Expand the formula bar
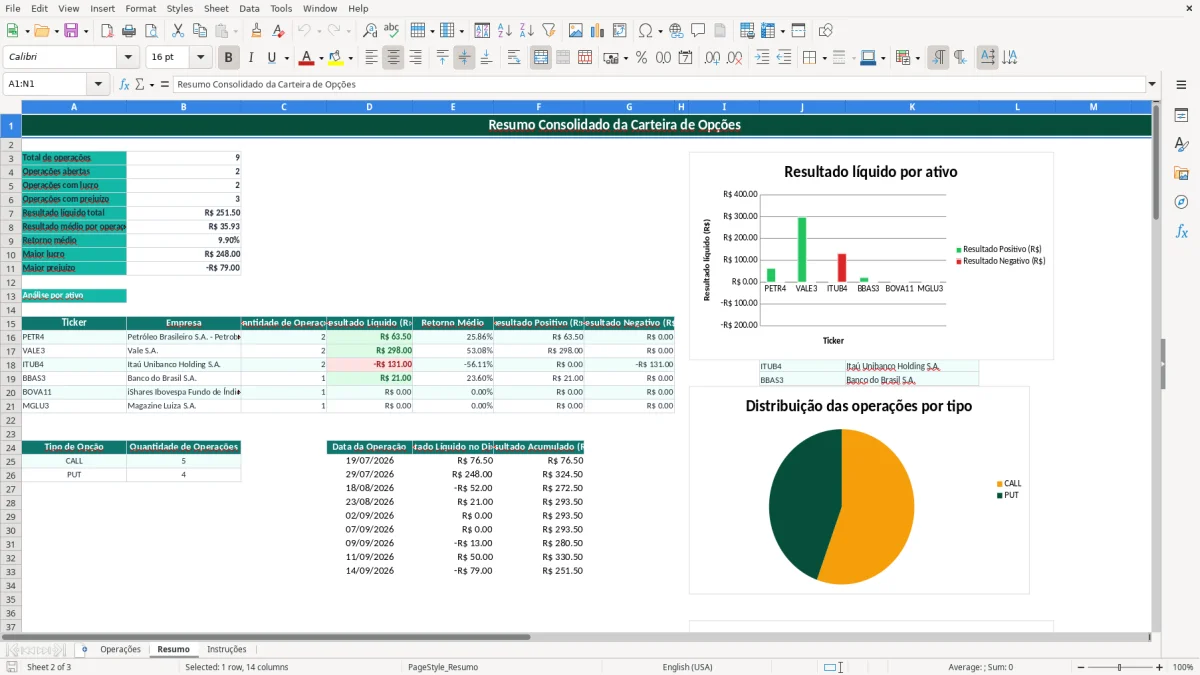 pyautogui.click(x=1153, y=84)
